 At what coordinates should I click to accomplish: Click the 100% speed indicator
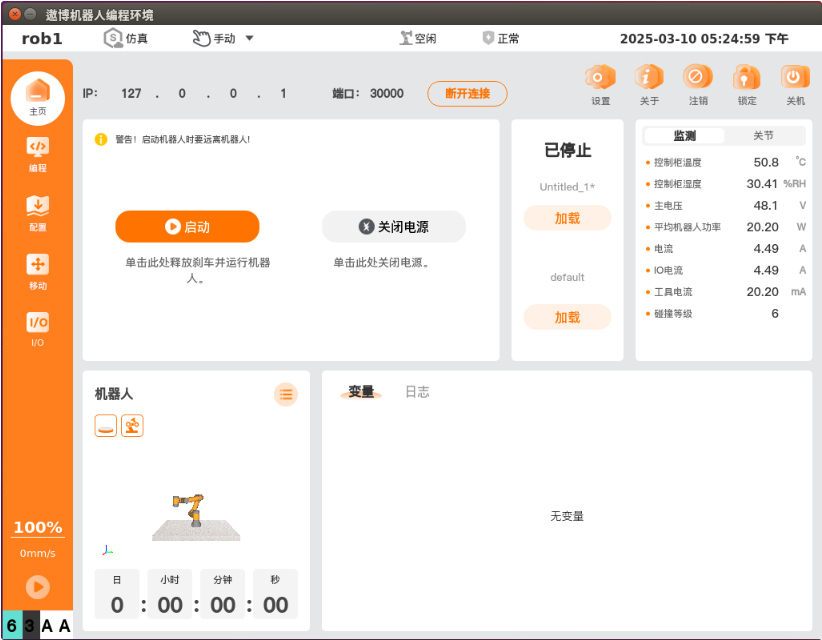coord(37,527)
